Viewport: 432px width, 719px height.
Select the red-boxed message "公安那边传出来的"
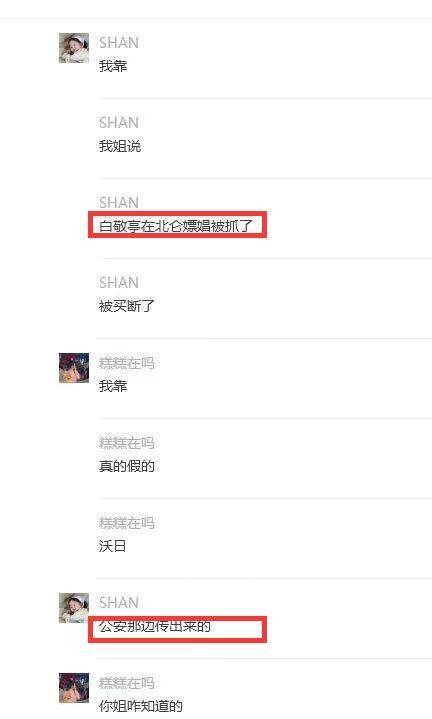tap(155, 626)
